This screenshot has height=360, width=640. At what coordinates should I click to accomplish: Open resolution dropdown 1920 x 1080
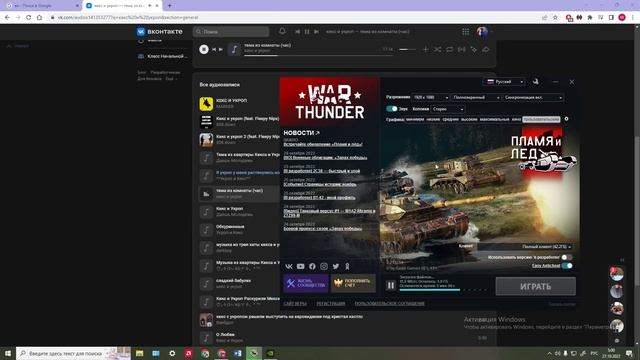click(430, 98)
